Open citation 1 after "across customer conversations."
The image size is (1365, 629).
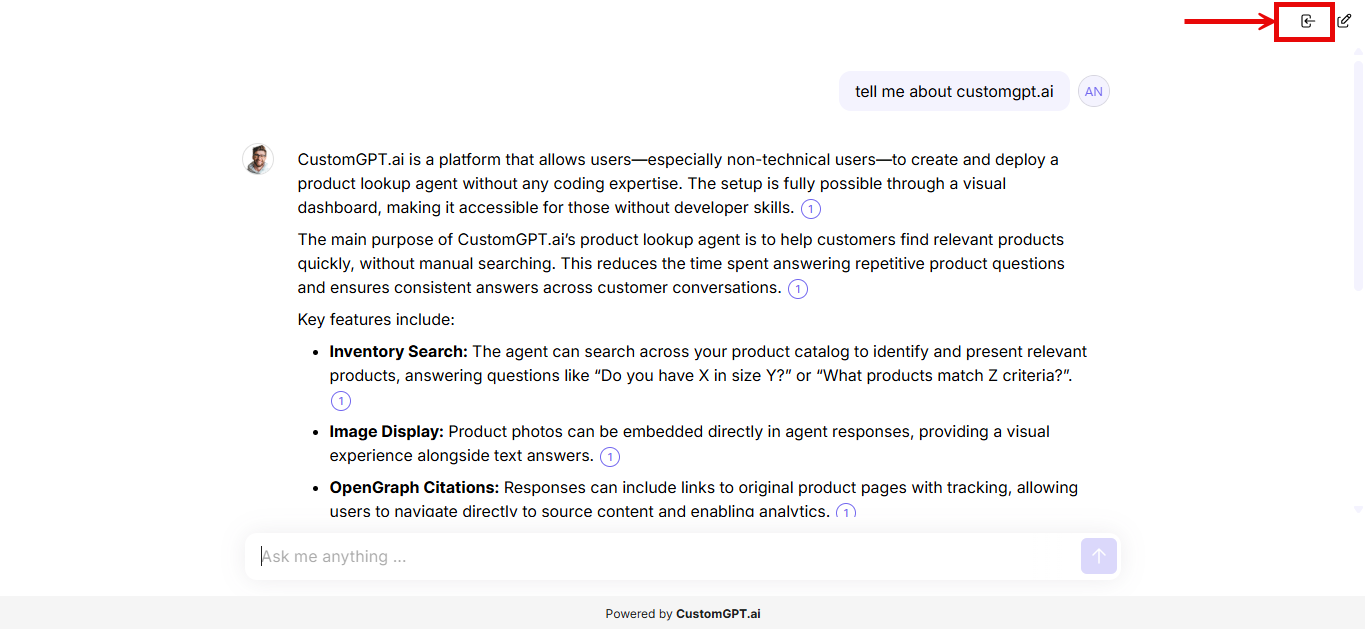798,289
